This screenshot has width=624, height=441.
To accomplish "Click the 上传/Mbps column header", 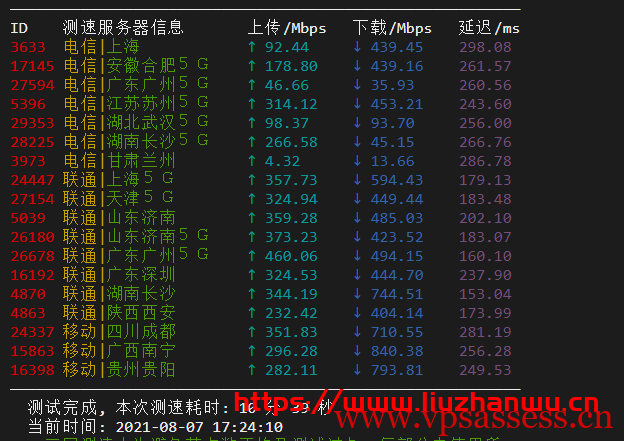I will [285, 28].
